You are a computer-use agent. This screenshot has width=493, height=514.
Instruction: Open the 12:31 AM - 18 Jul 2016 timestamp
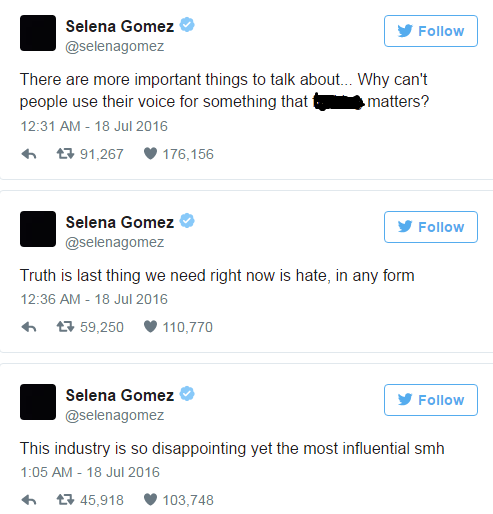[94, 126]
